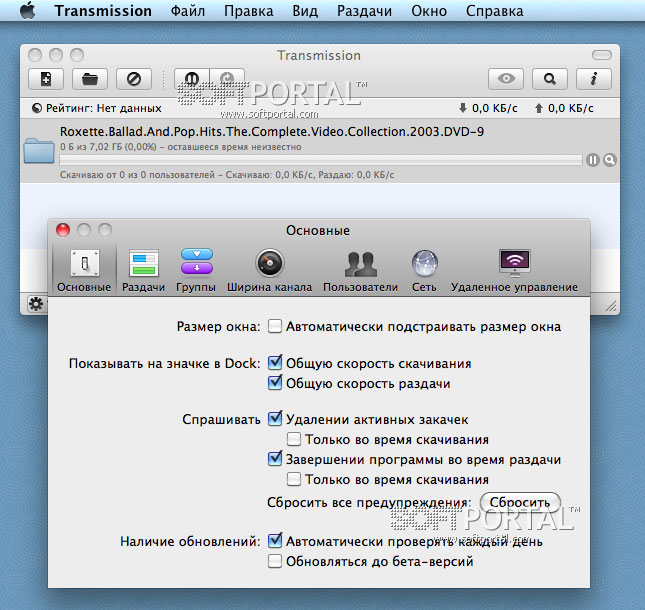Enable Автоматически подстраивать размер окна

coord(275,327)
